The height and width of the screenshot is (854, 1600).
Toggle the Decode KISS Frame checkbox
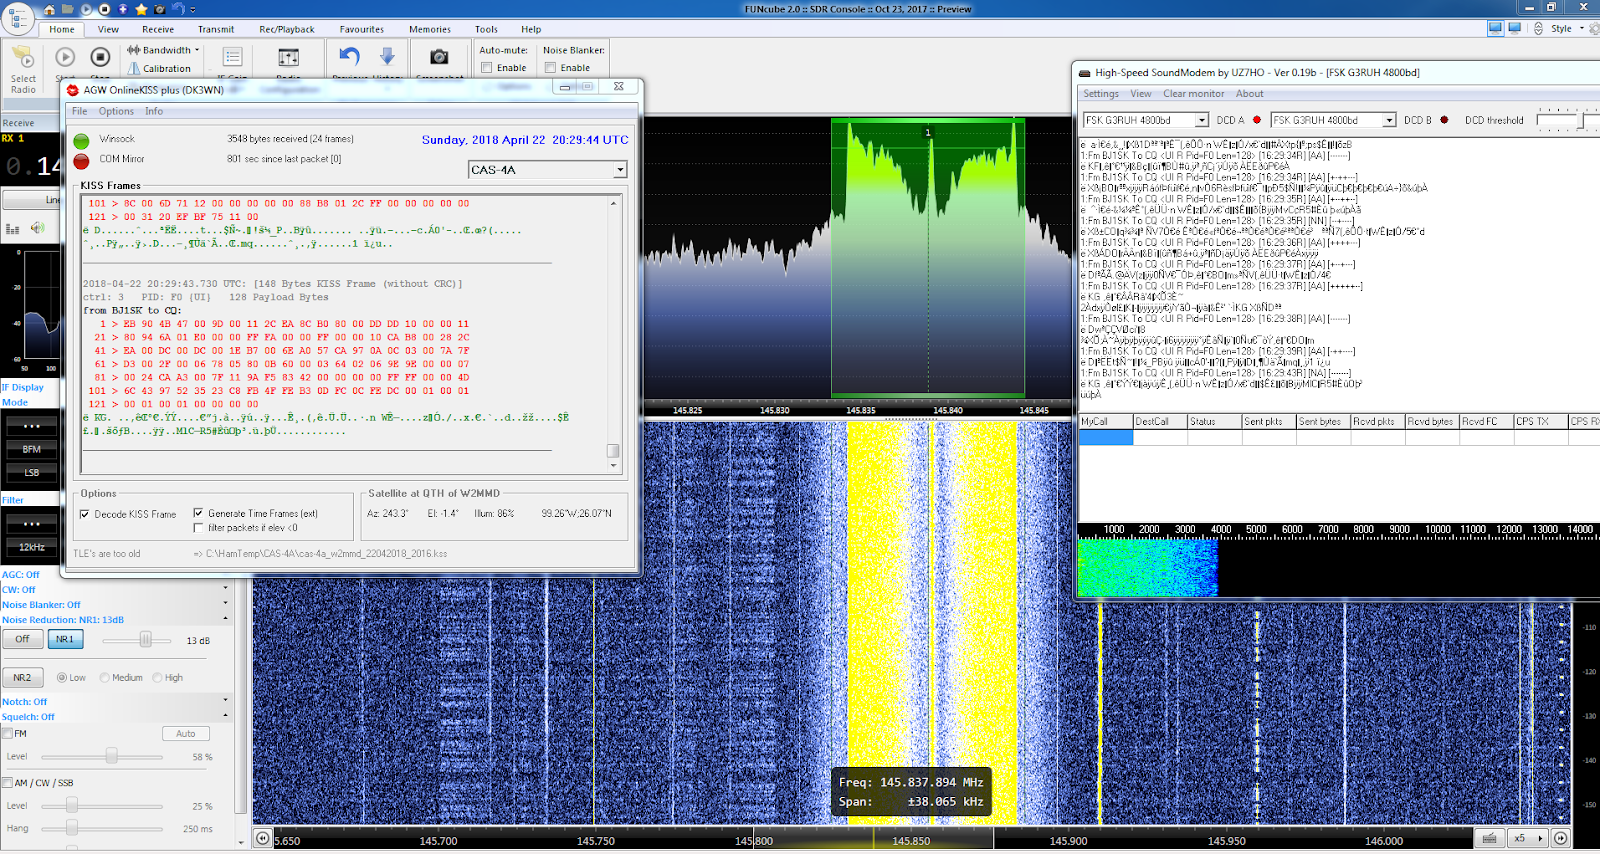click(x=85, y=514)
